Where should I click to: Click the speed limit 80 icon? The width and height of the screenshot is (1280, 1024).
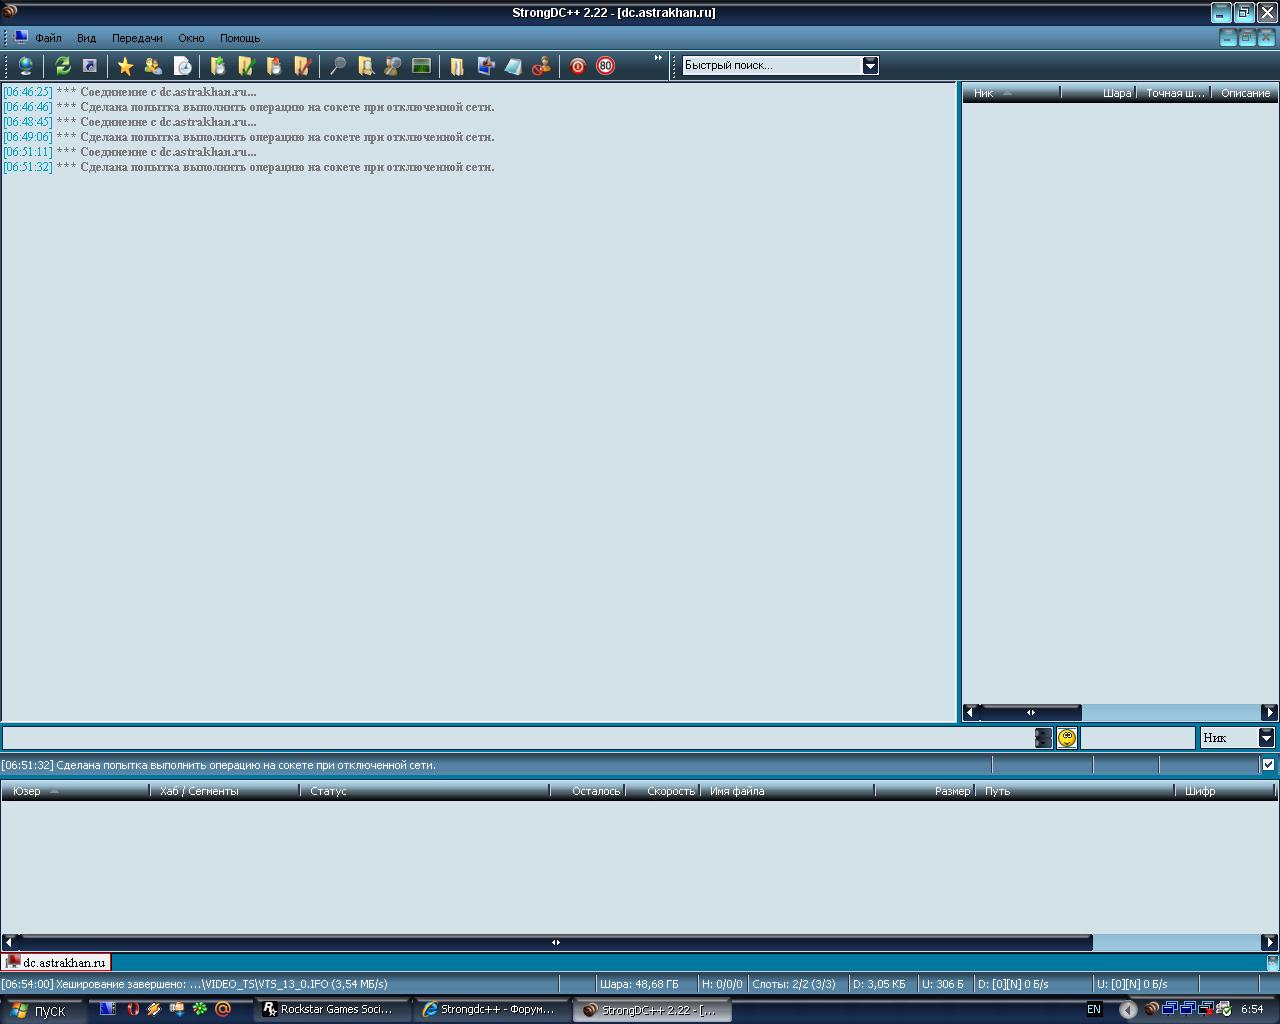coord(605,66)
